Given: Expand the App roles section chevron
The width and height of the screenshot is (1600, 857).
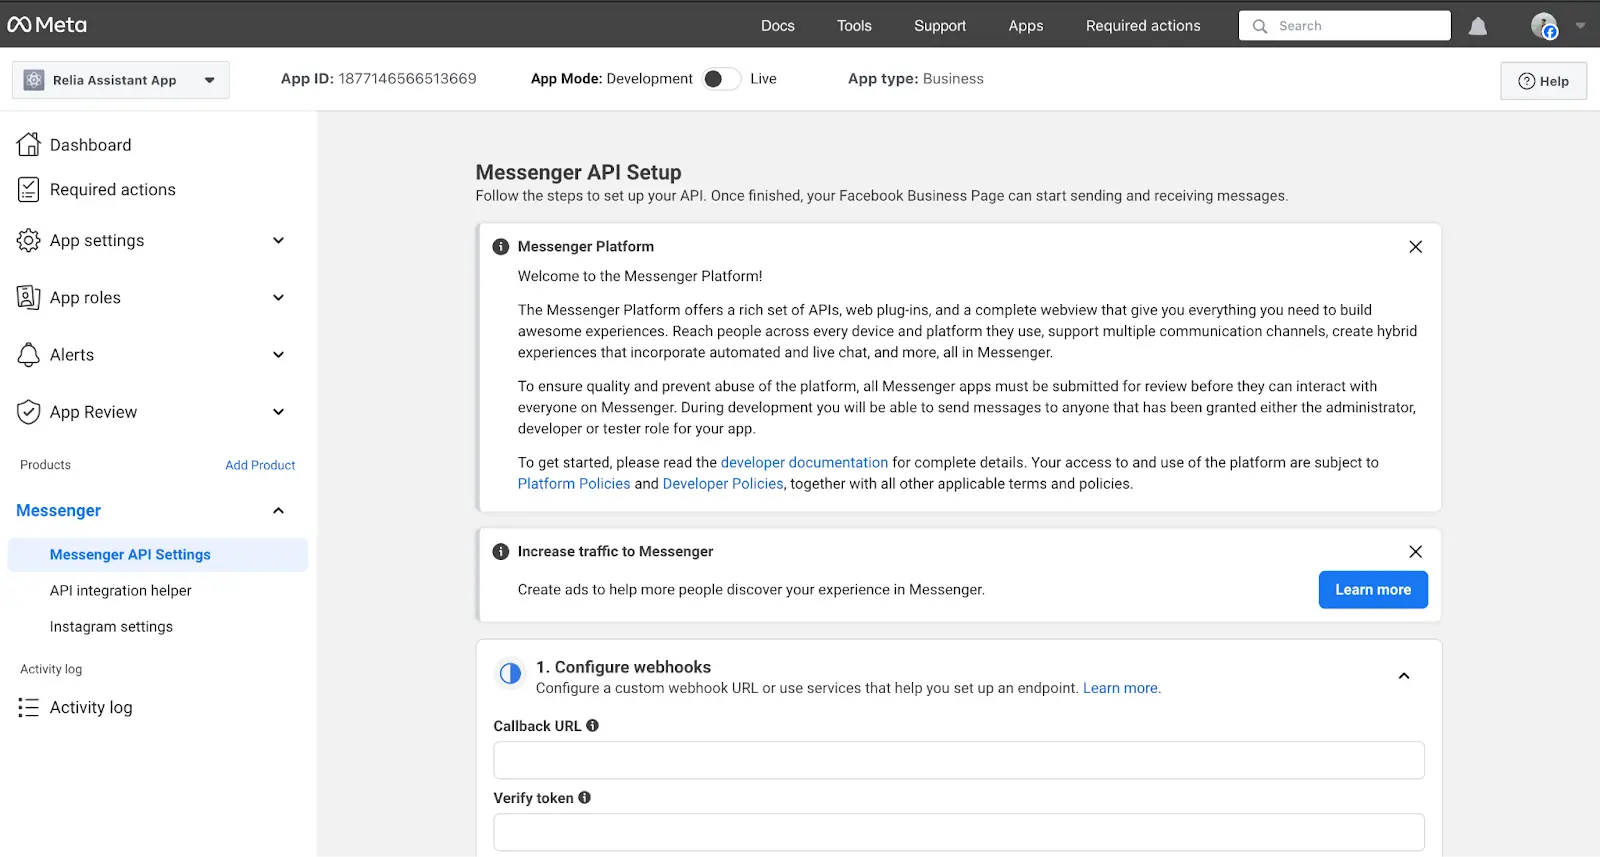Looking at the screenshot, I should [279, 298].
